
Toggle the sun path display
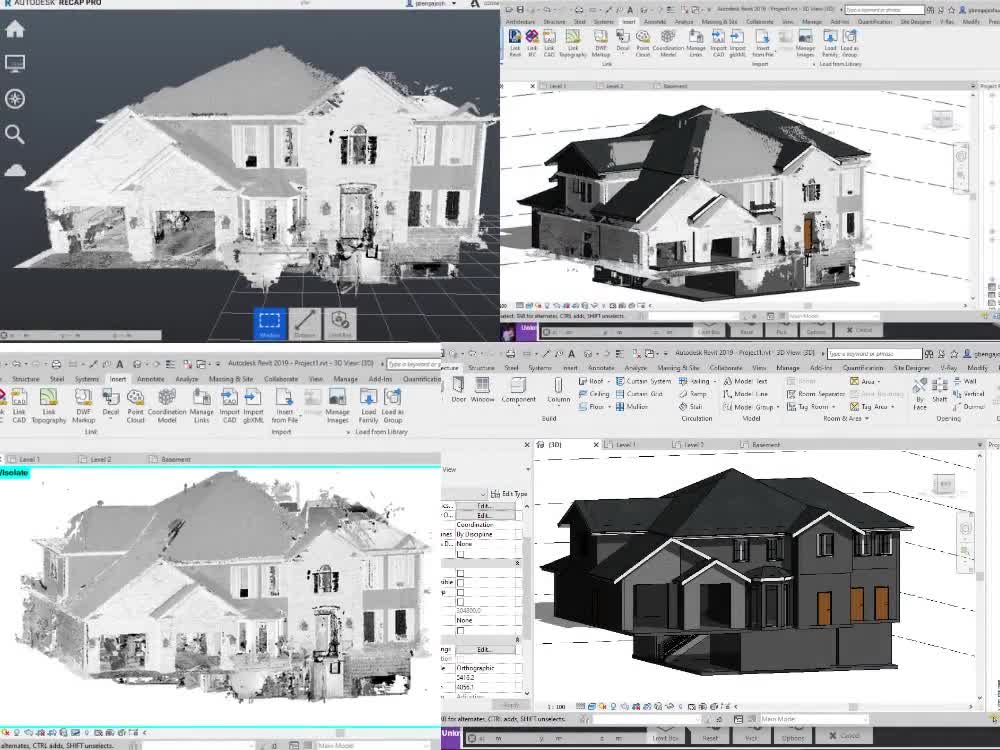(602, 706)
